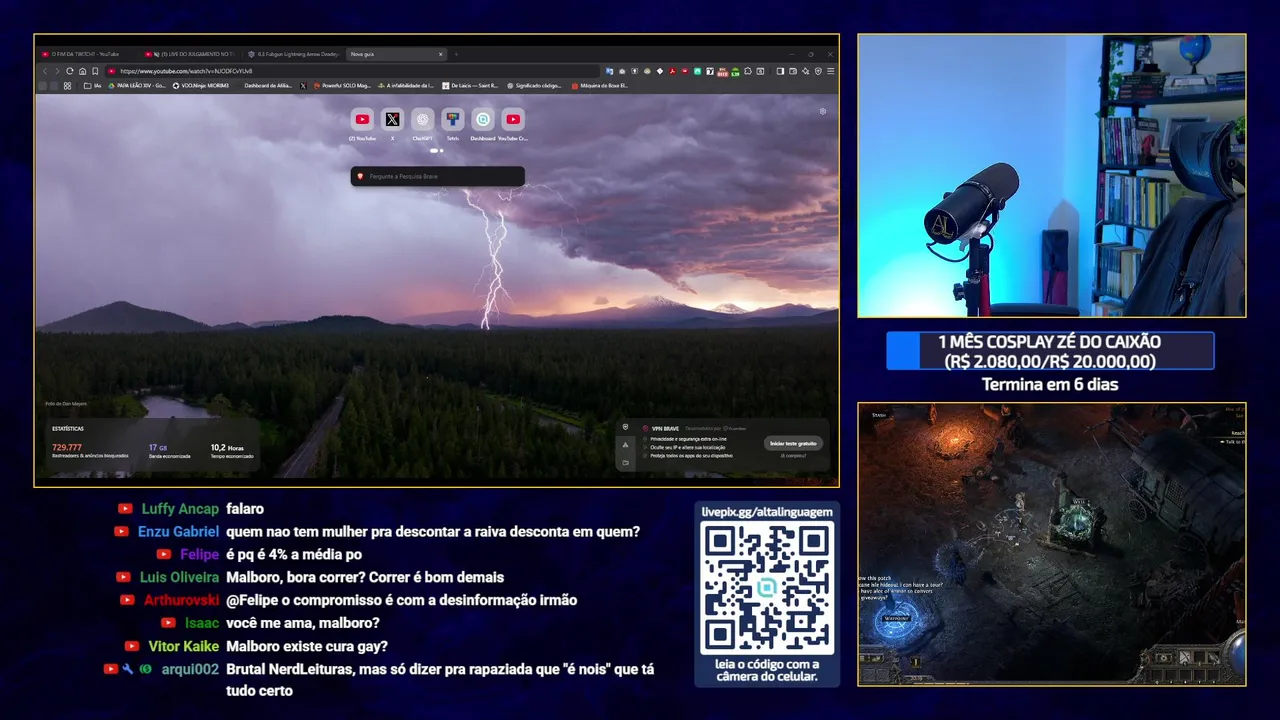Focus the youtube.com address bar
The height and width of the screenshot is (720, 1280).
pyautogui.click(x=350, y=71)
